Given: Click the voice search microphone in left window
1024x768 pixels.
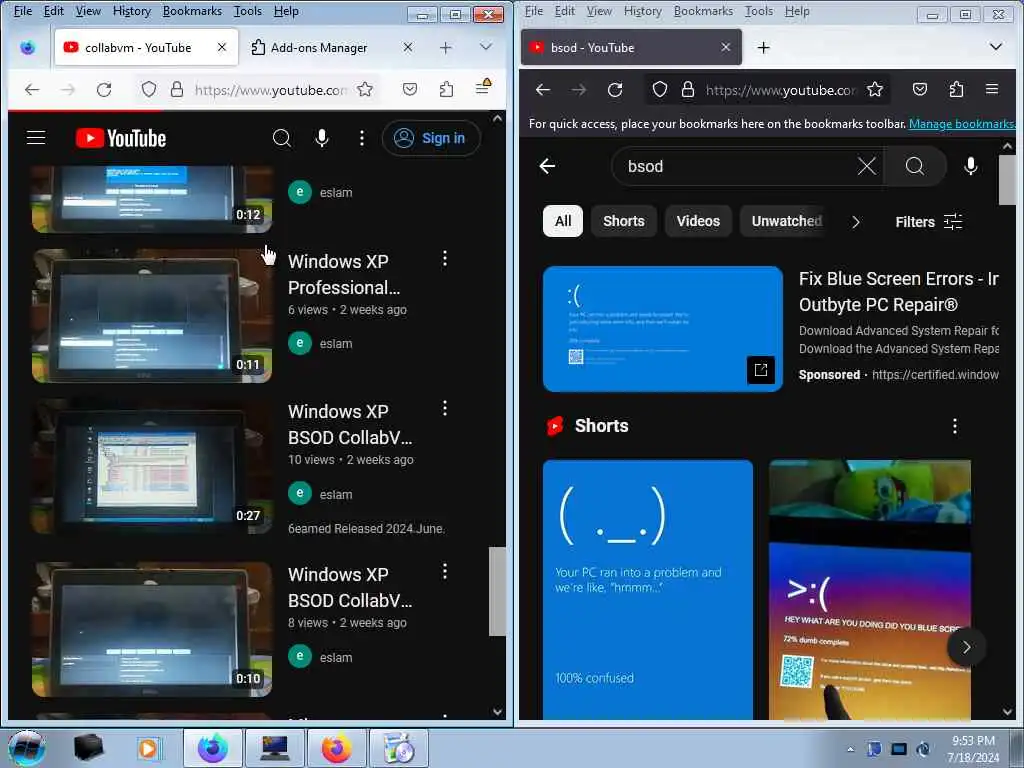Looking at the screenshot, I should pyautogui.click(x=321, y=138).
